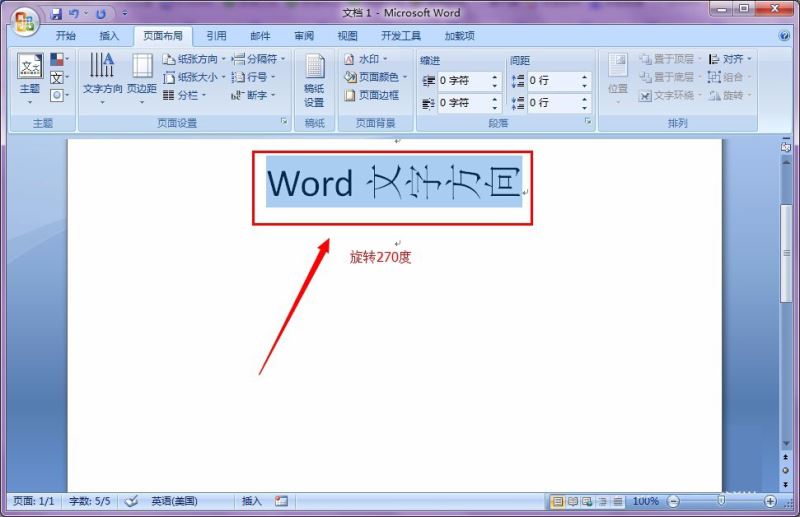Open the 插入 tab
Screen dimensions: 800x517
(x=109, y=36)
